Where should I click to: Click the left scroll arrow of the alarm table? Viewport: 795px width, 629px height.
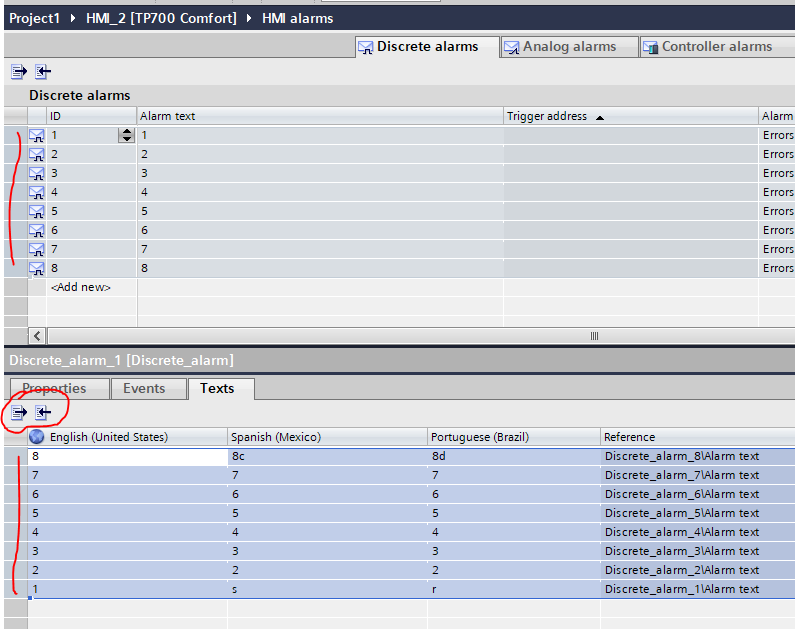click(x=37, y=336)
